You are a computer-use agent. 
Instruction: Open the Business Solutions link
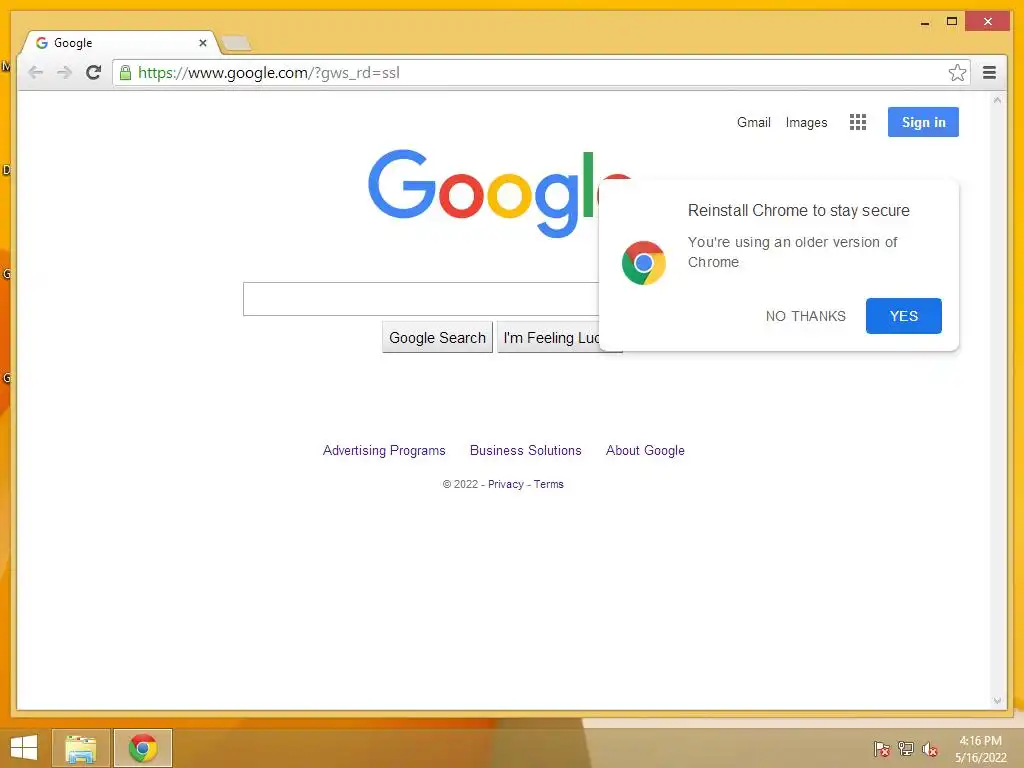pyautogui.click(x=526, y=451)
